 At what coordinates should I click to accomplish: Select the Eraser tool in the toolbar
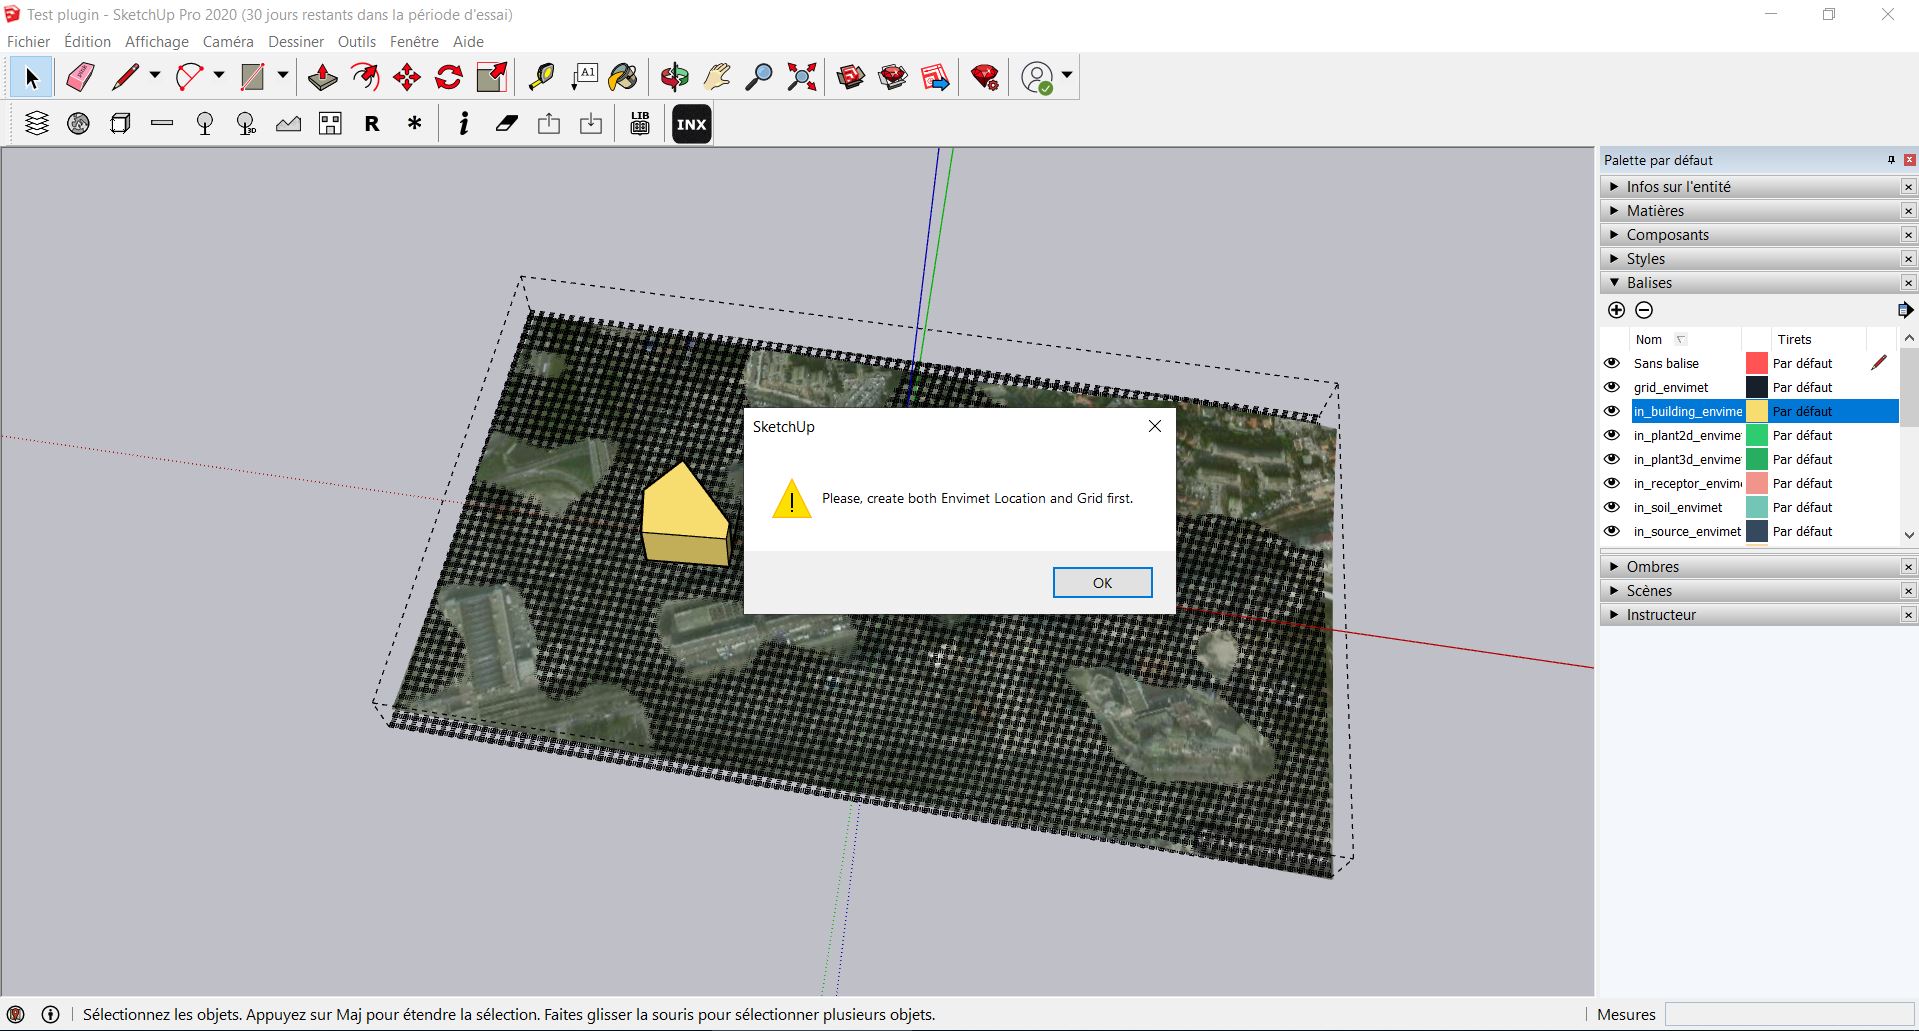click(x=79, y=76)
